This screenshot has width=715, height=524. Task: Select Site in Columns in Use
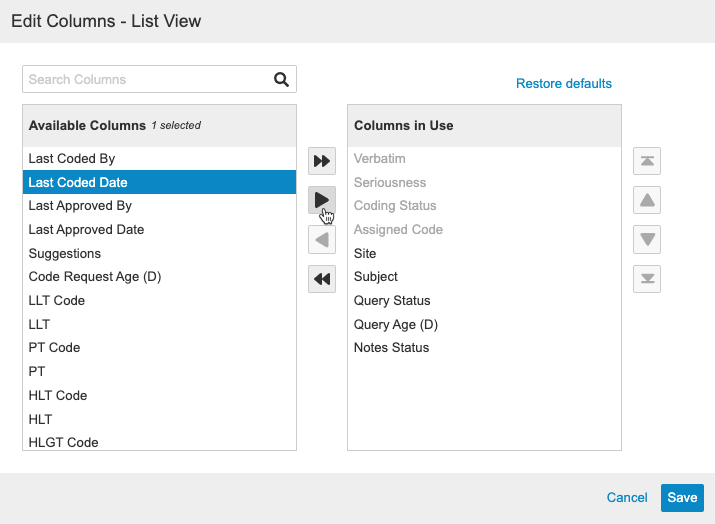click(365, 254)
